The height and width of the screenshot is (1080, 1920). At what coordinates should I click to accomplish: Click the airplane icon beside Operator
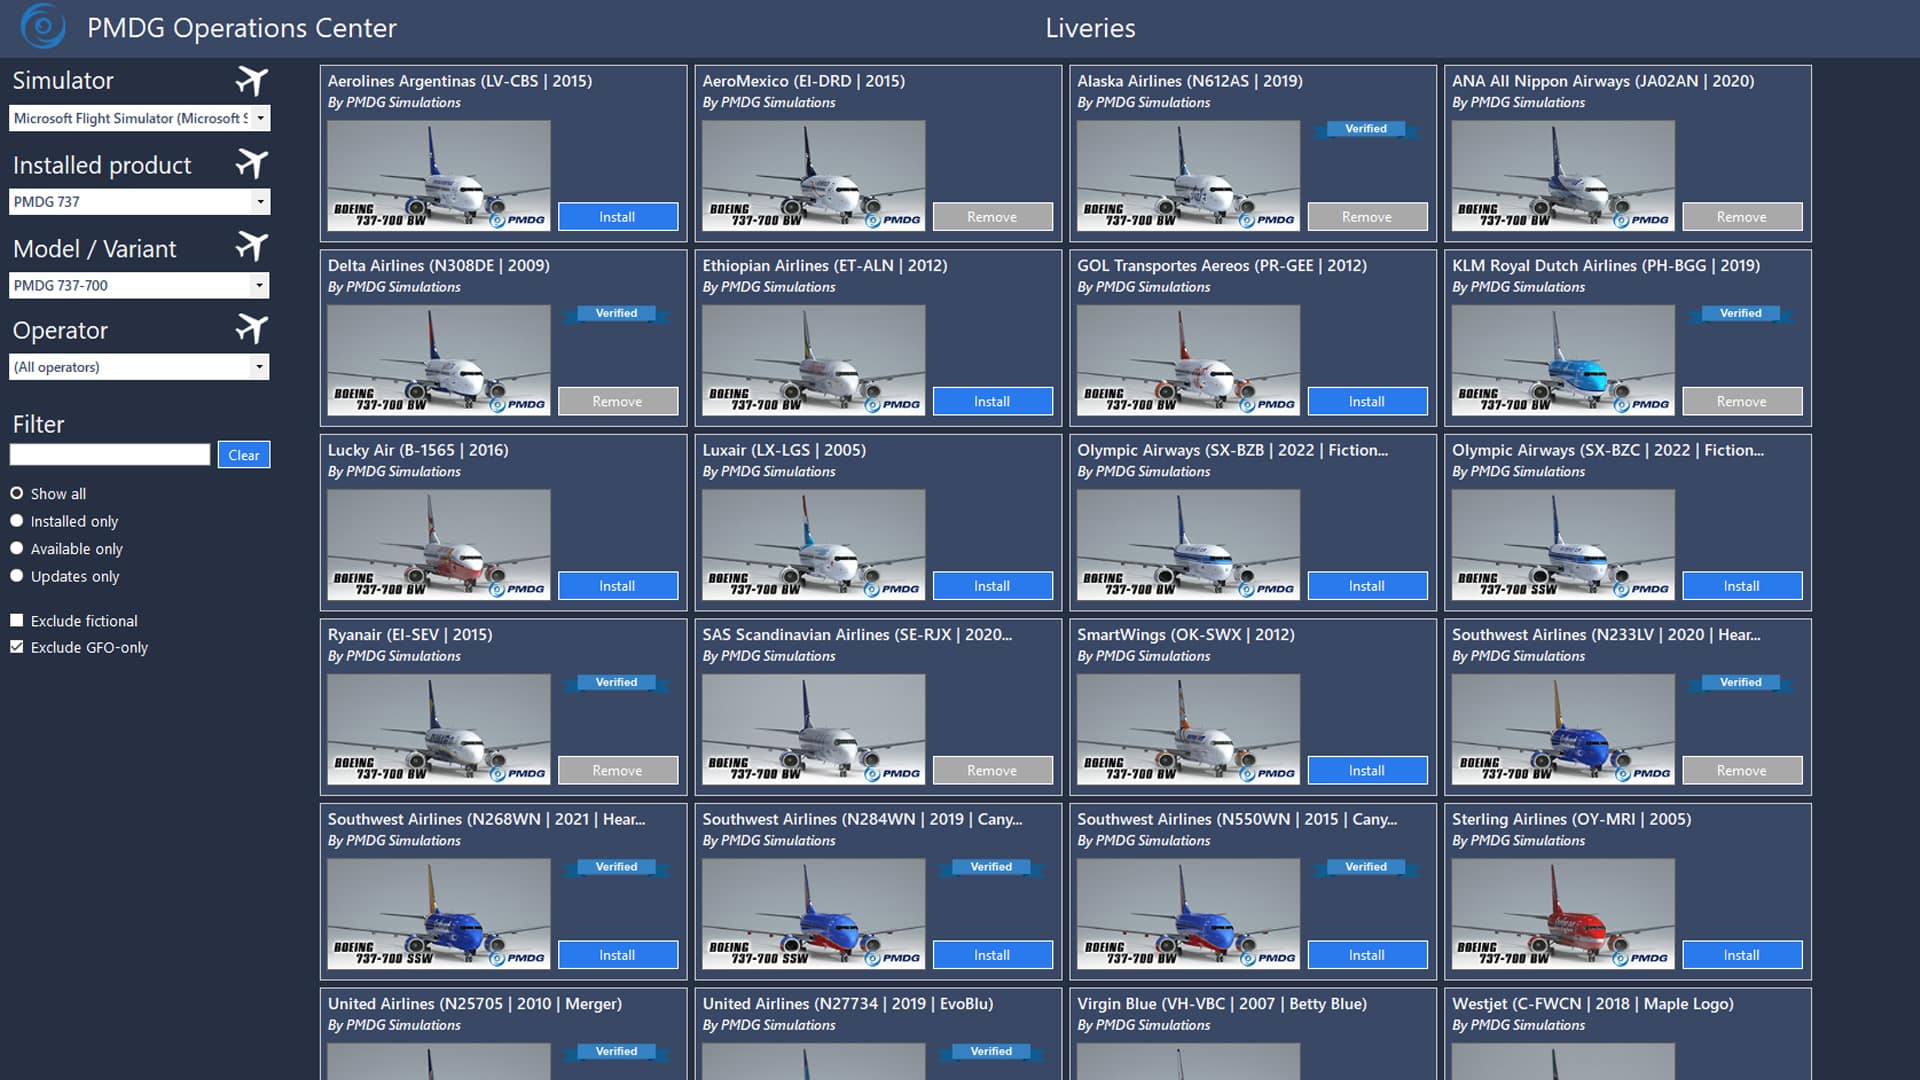tap(252, 329)
